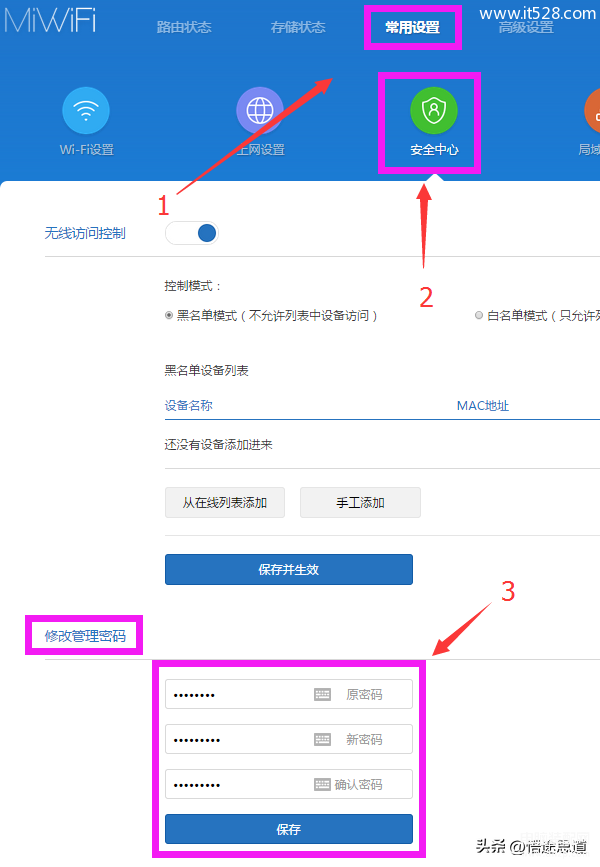Click 黑名单设备列表 label
The width and height of the screenshot is (600, 867).
[x=206, y=370]
